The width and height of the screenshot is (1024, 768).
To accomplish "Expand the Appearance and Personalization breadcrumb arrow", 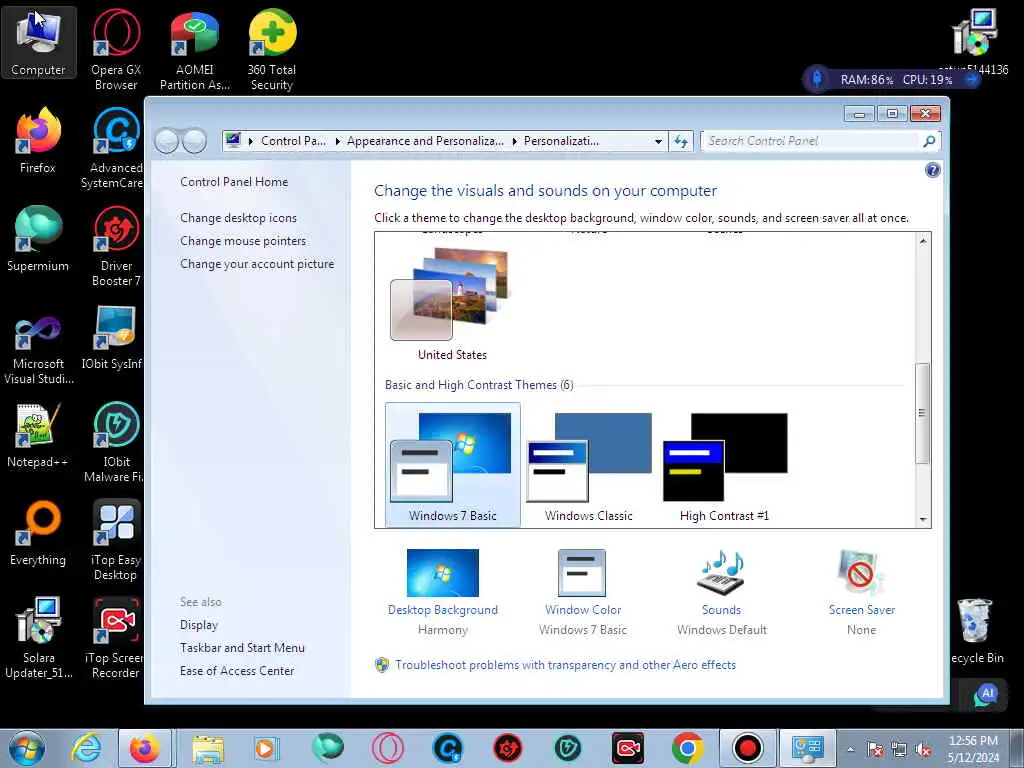I will point(515,141).
